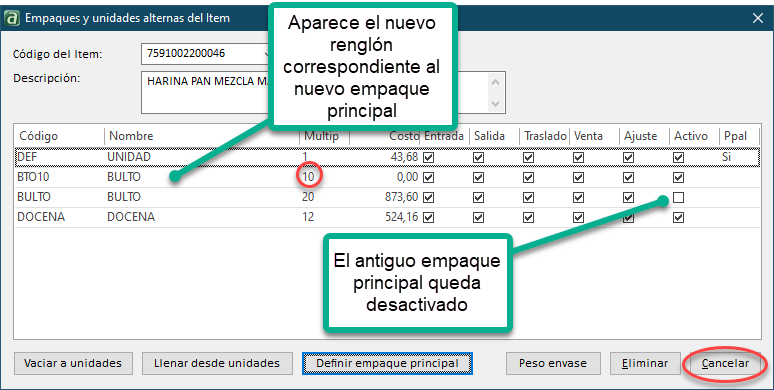Toggle Entrada checkbox in DEF row

coord(428,157)
